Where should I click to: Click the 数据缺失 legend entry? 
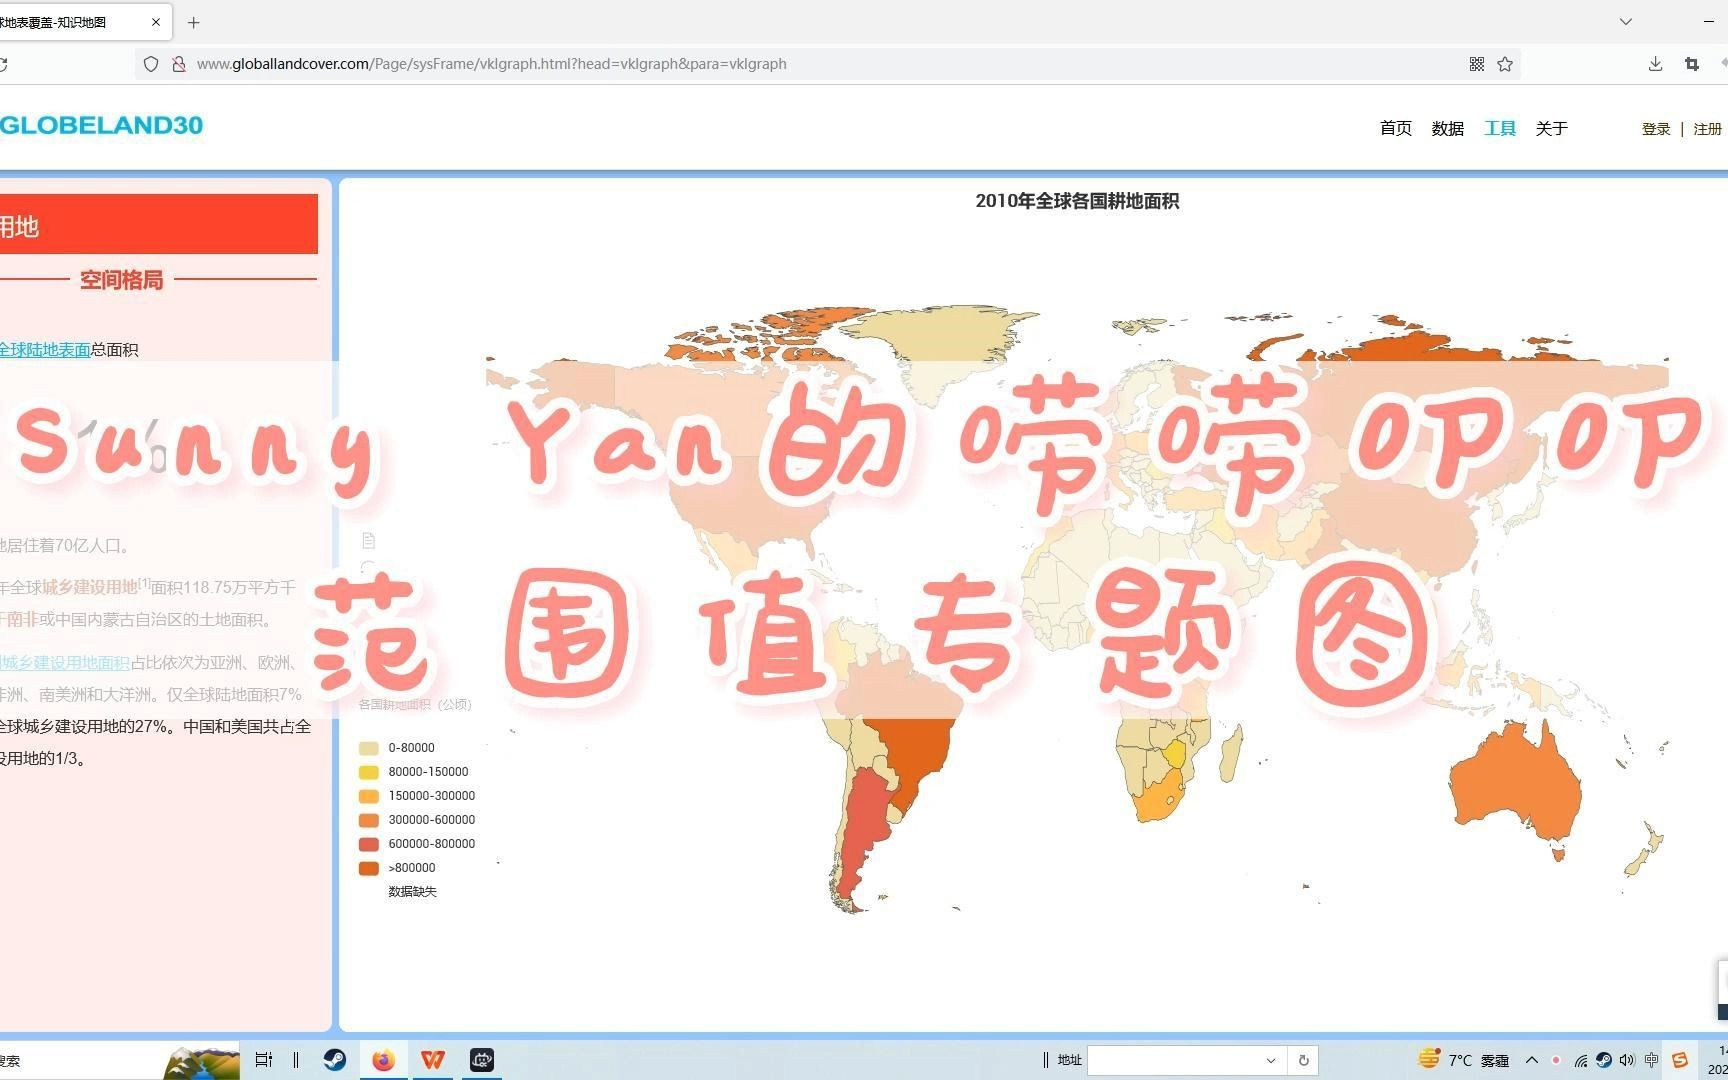[410, 891]
